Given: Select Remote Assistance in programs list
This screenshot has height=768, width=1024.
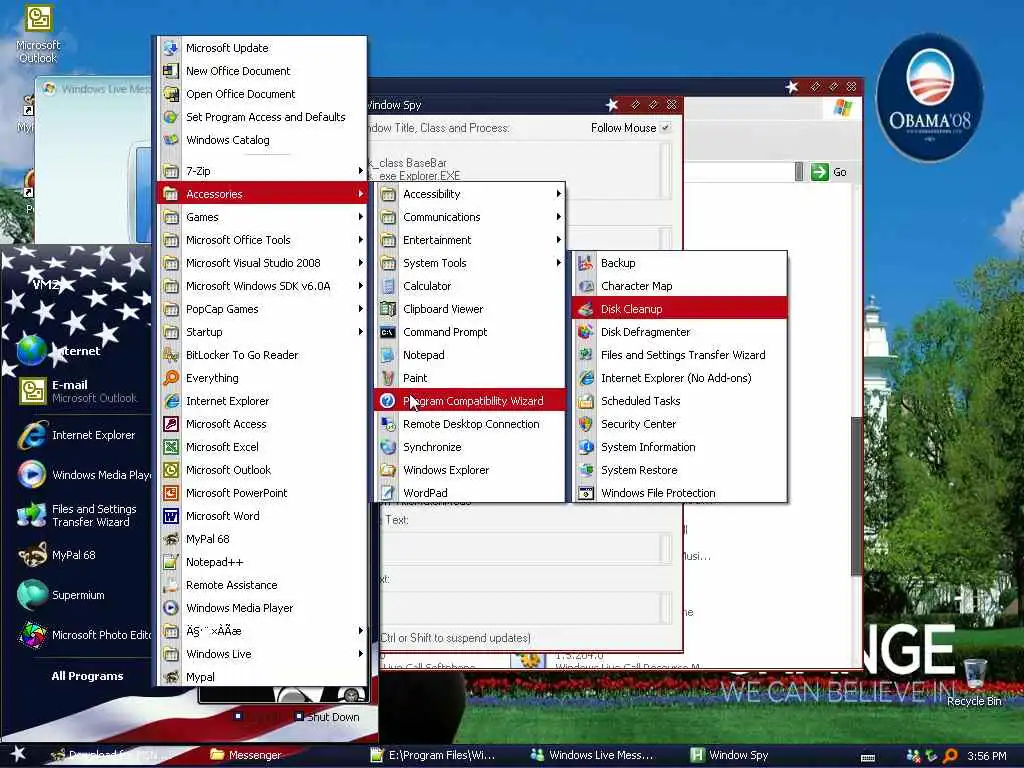Looking at the screenshot, I should point(264,584).
